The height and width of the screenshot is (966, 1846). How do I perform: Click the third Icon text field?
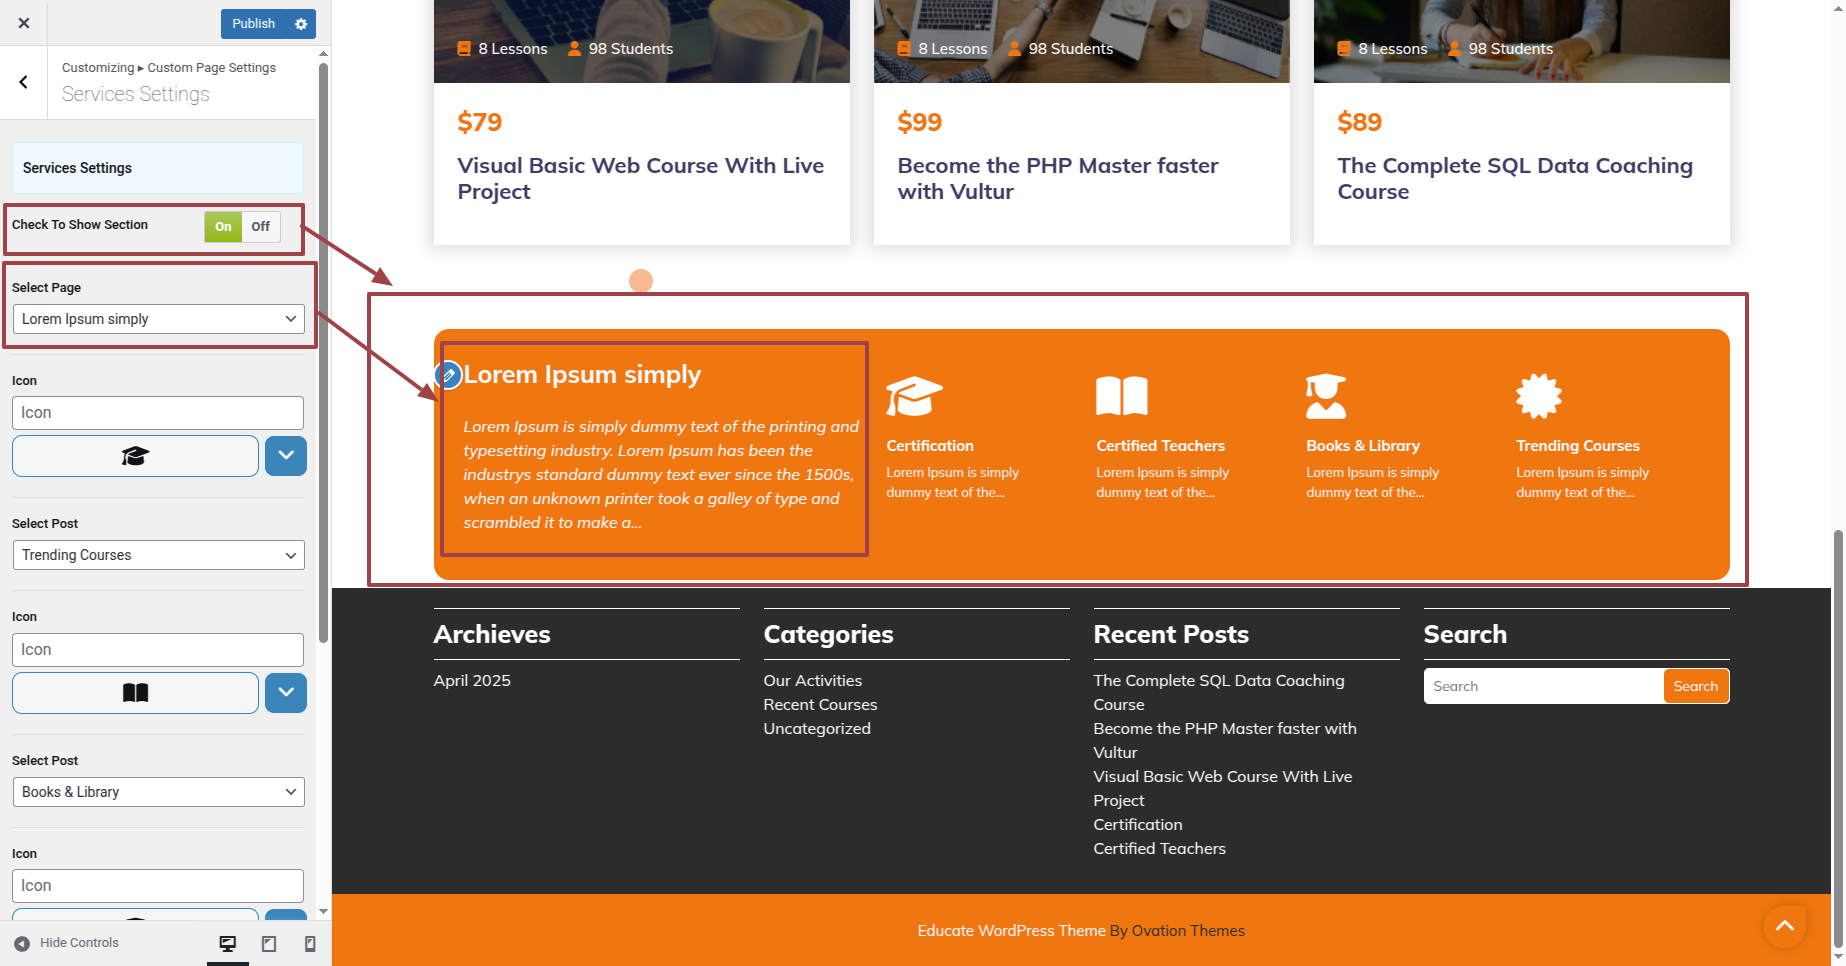pyautogui.click(x=158, y=886)
